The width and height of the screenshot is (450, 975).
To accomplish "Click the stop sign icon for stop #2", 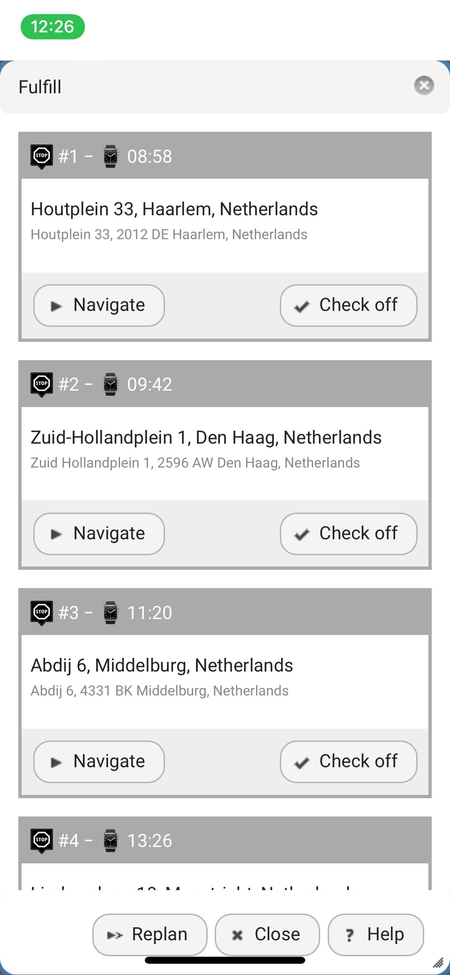I will pos(42,385).
